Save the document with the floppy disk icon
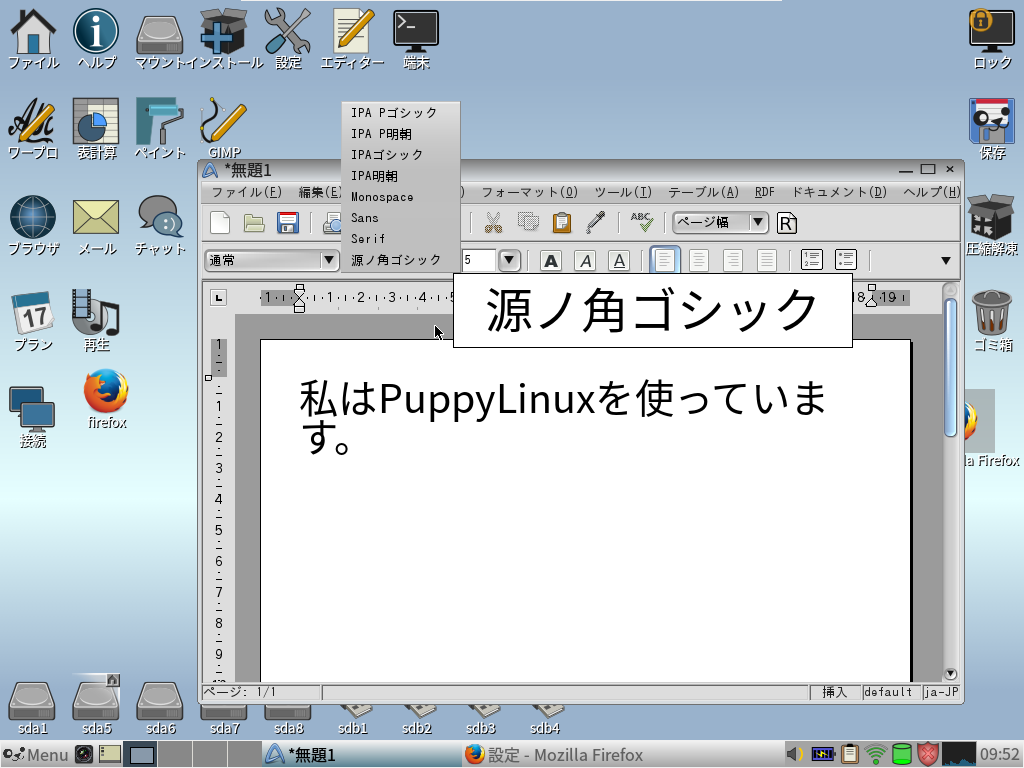The width and height of the screenshot is (1024, 768). [x=287, y=223]
